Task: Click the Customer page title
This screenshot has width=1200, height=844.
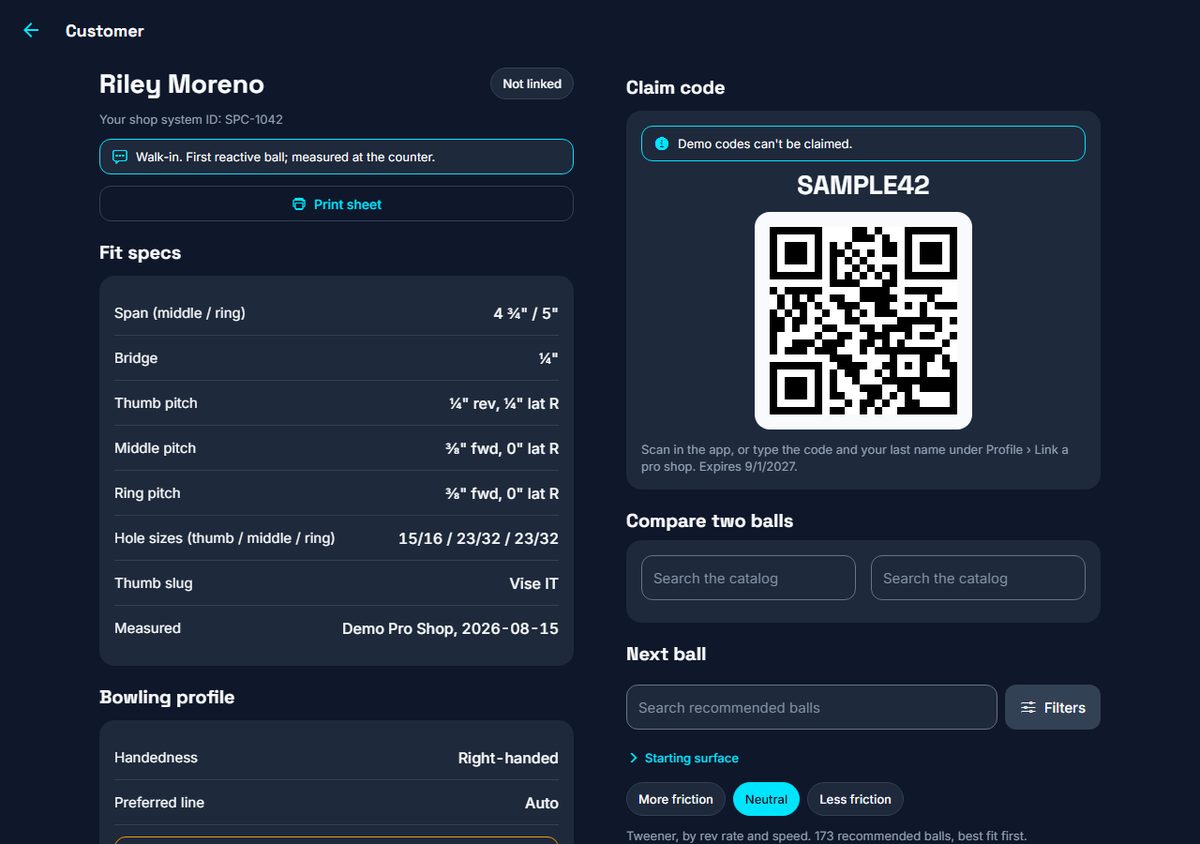Action: pos(105,31)
